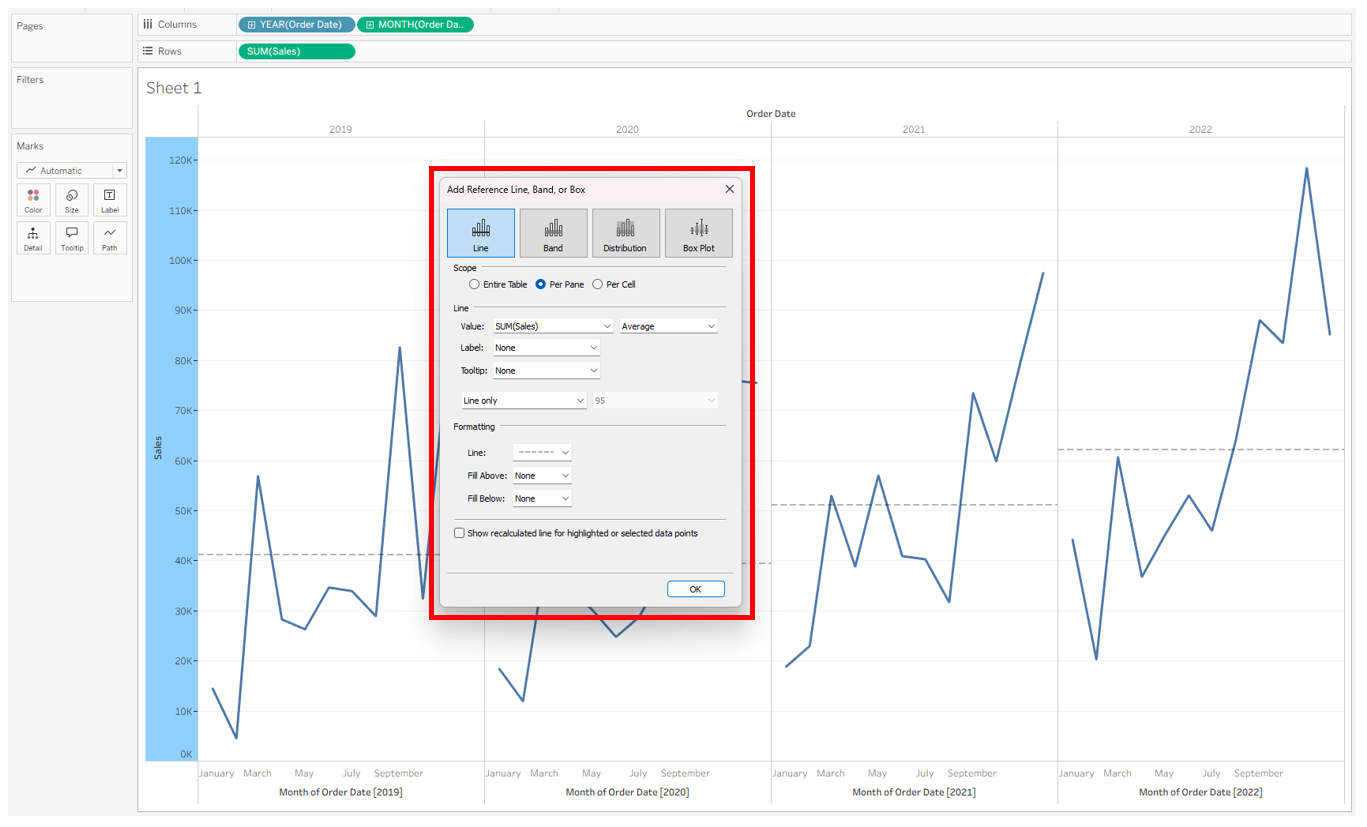The height and width of the screenshot is (827, 1367).
Task: Click the Label marks card button
Action: click(110, 200)
